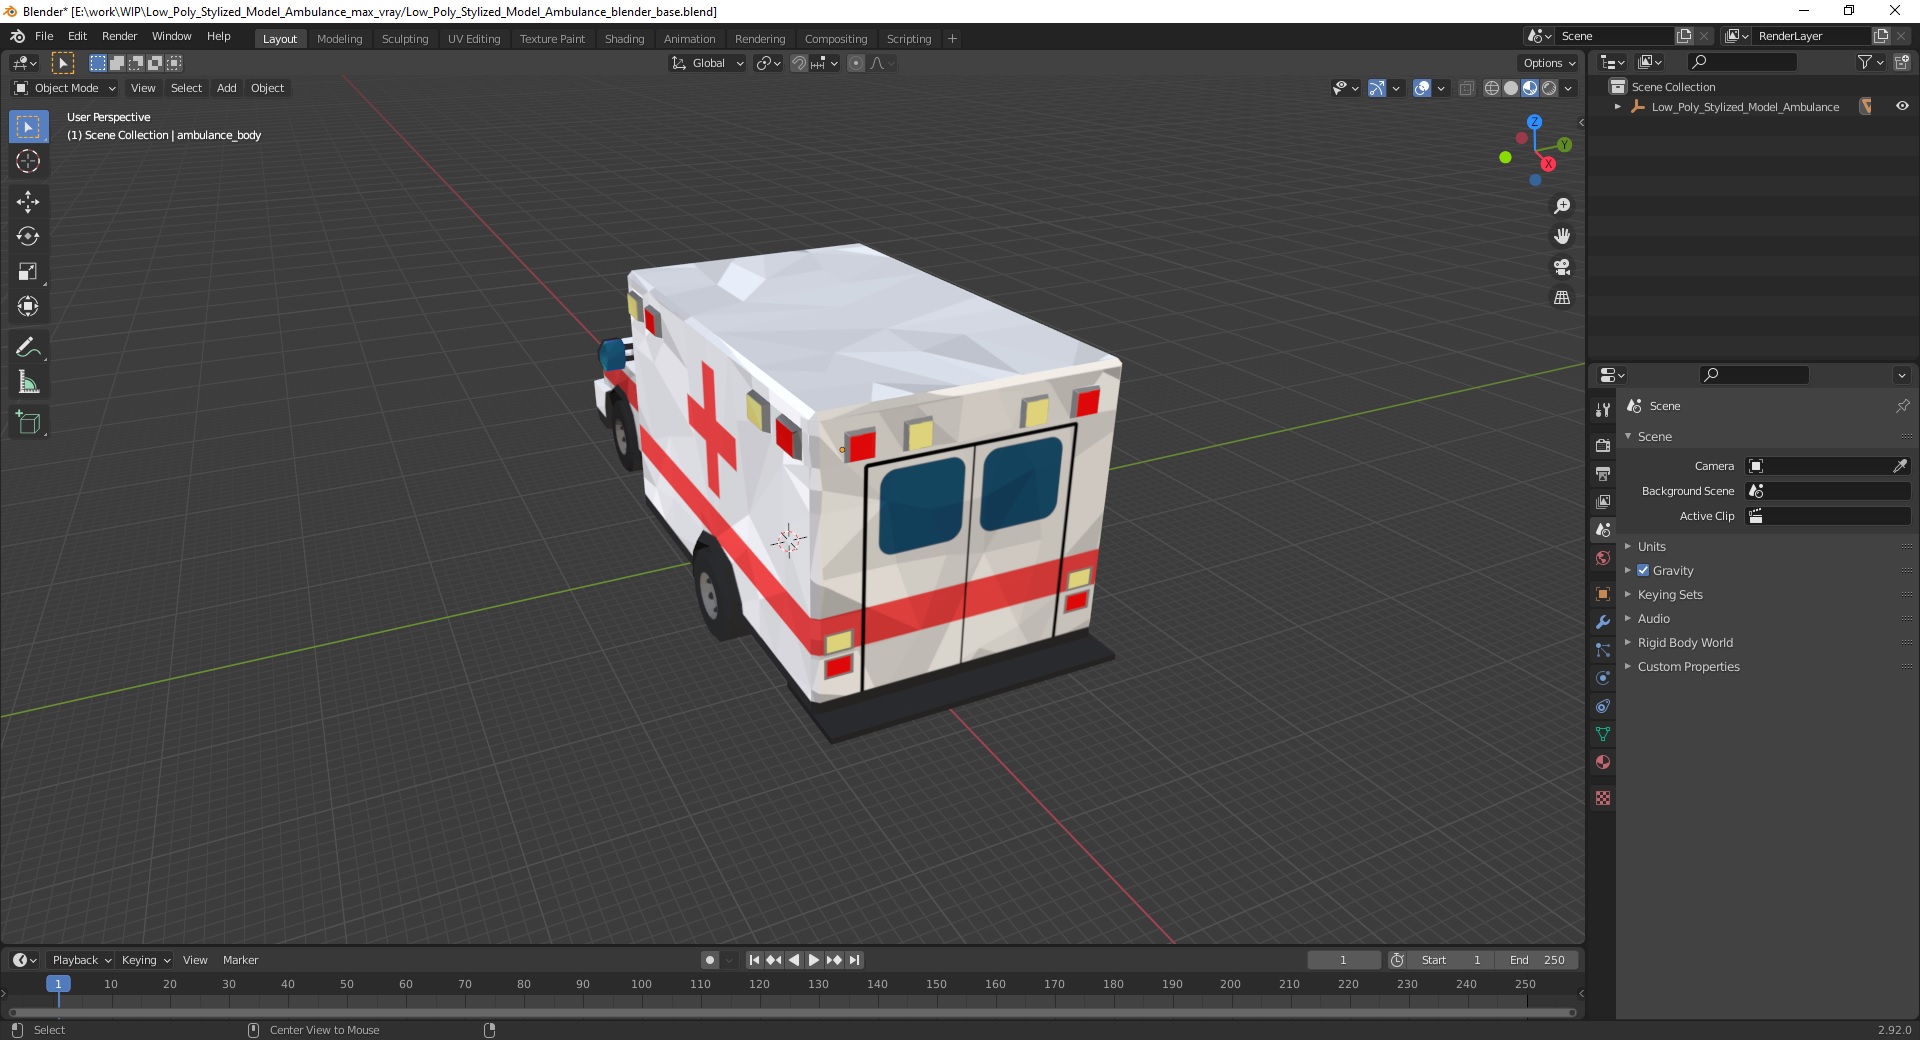The height and width of the screenshot is (1040, 1920).
Task: Select the Annotate tool
Action: pyautogui.click(x=28, y=348)
